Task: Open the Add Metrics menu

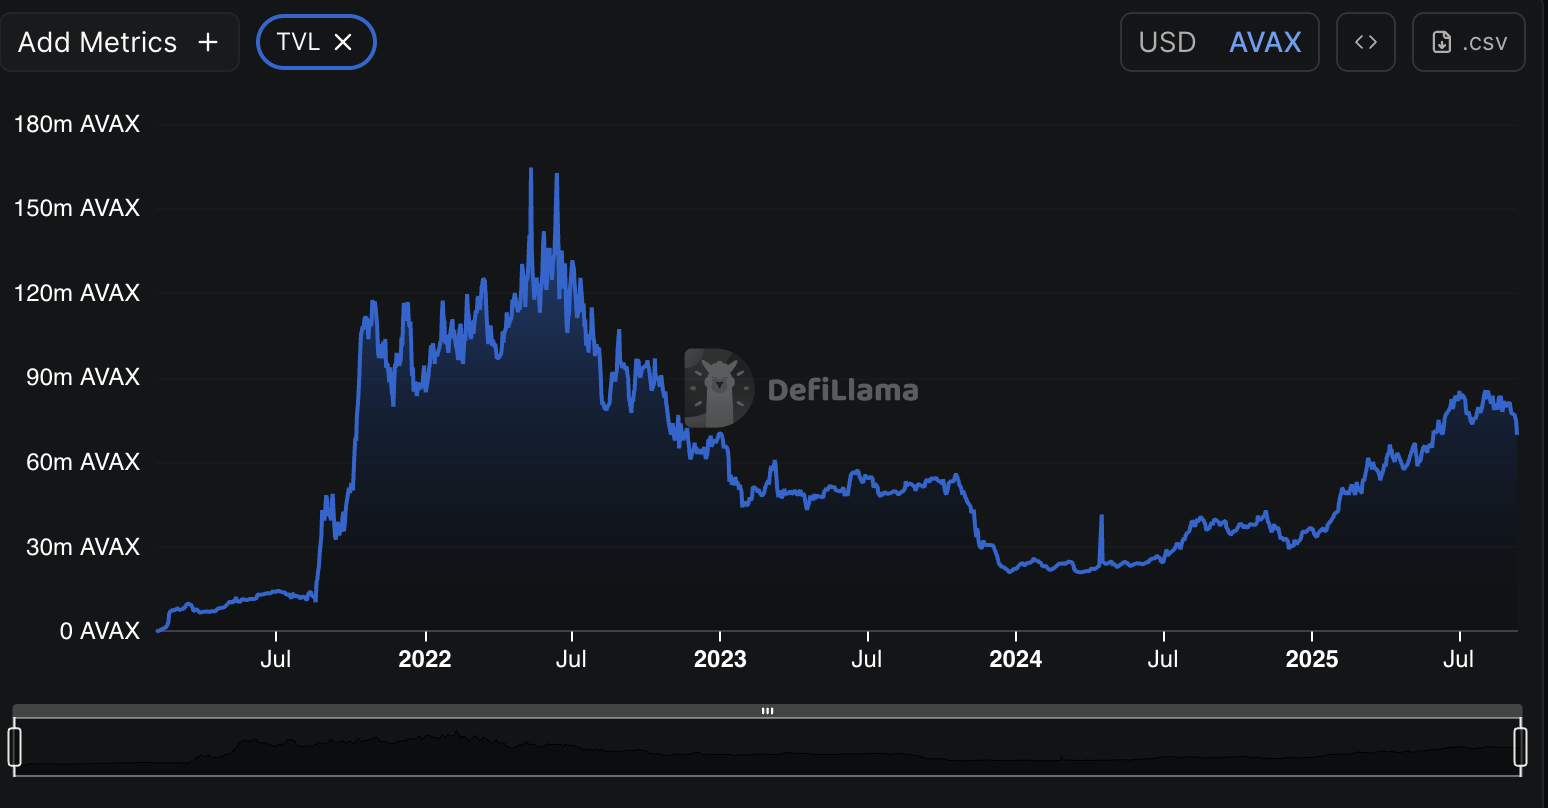Action: click(x=119, y=42)
